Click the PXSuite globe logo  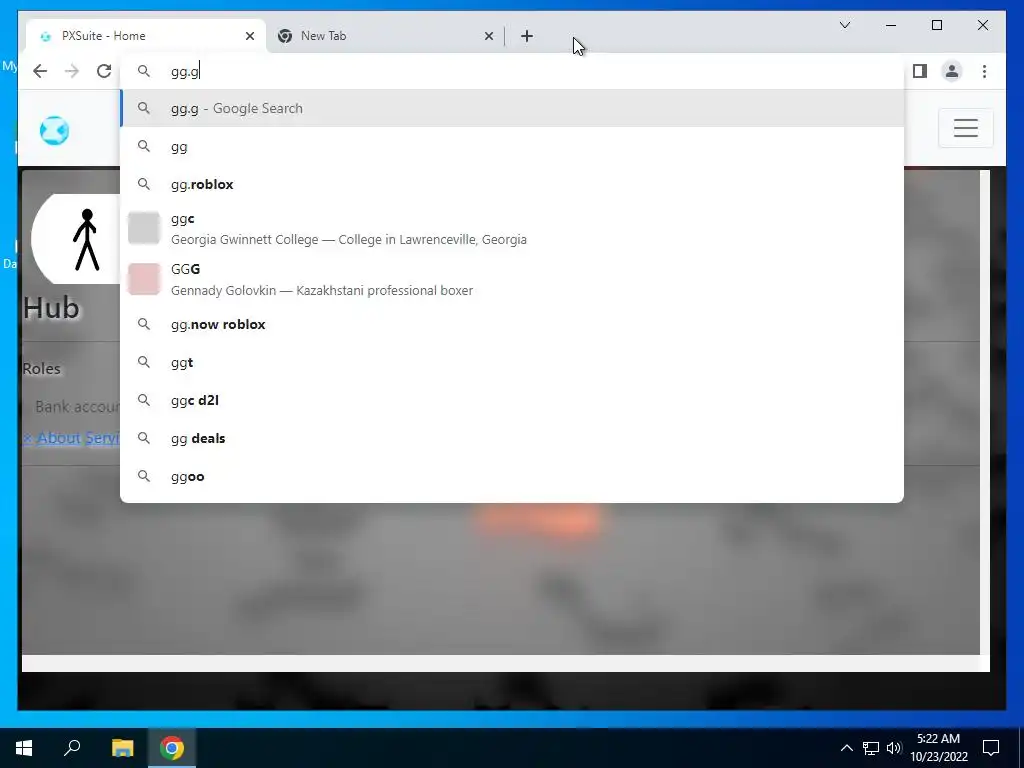[x=54, y=131]
